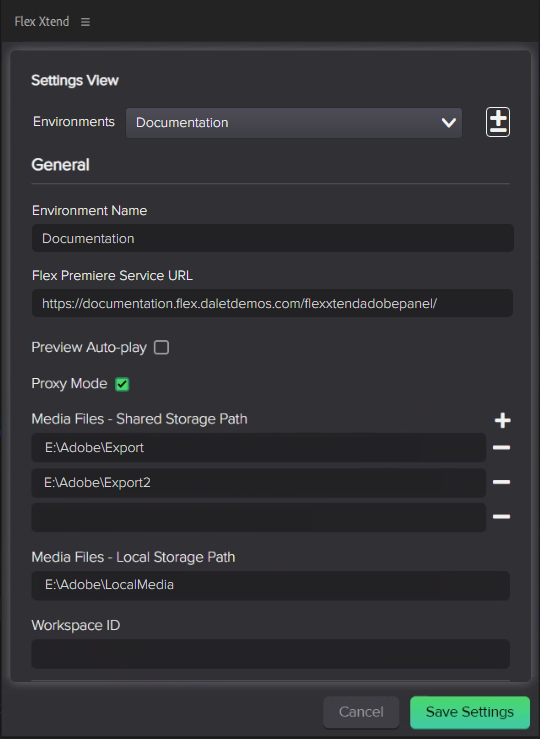Image resolution: width=540 pixels, height=739 pixels.
Task: Click the Media Files - Local Storage Path label
Action: pos(133,557)
